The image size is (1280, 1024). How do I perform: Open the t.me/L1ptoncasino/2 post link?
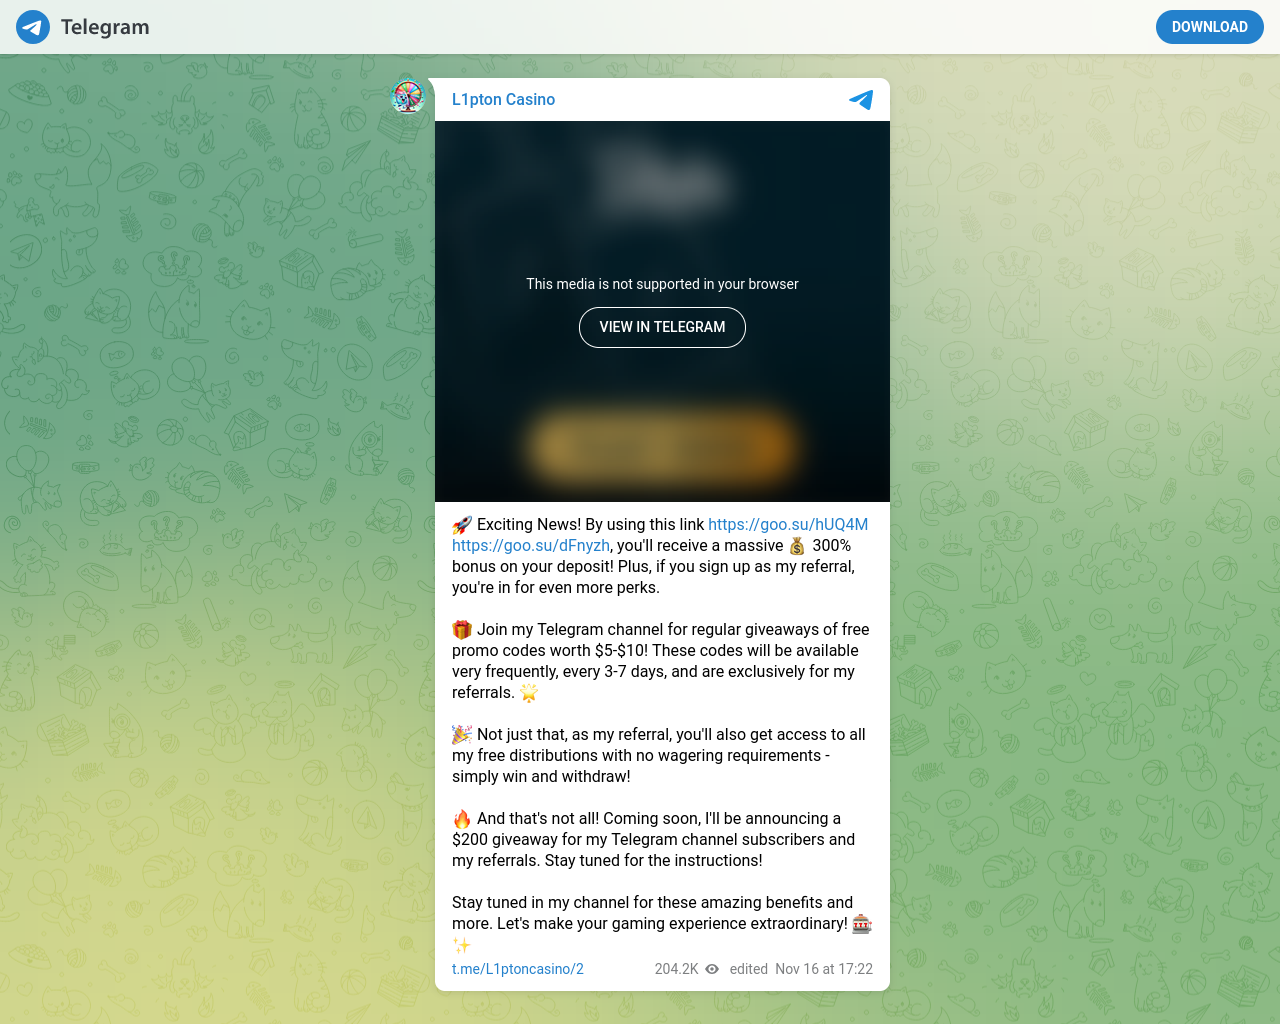pyautogui.click(x=518, y=969)
